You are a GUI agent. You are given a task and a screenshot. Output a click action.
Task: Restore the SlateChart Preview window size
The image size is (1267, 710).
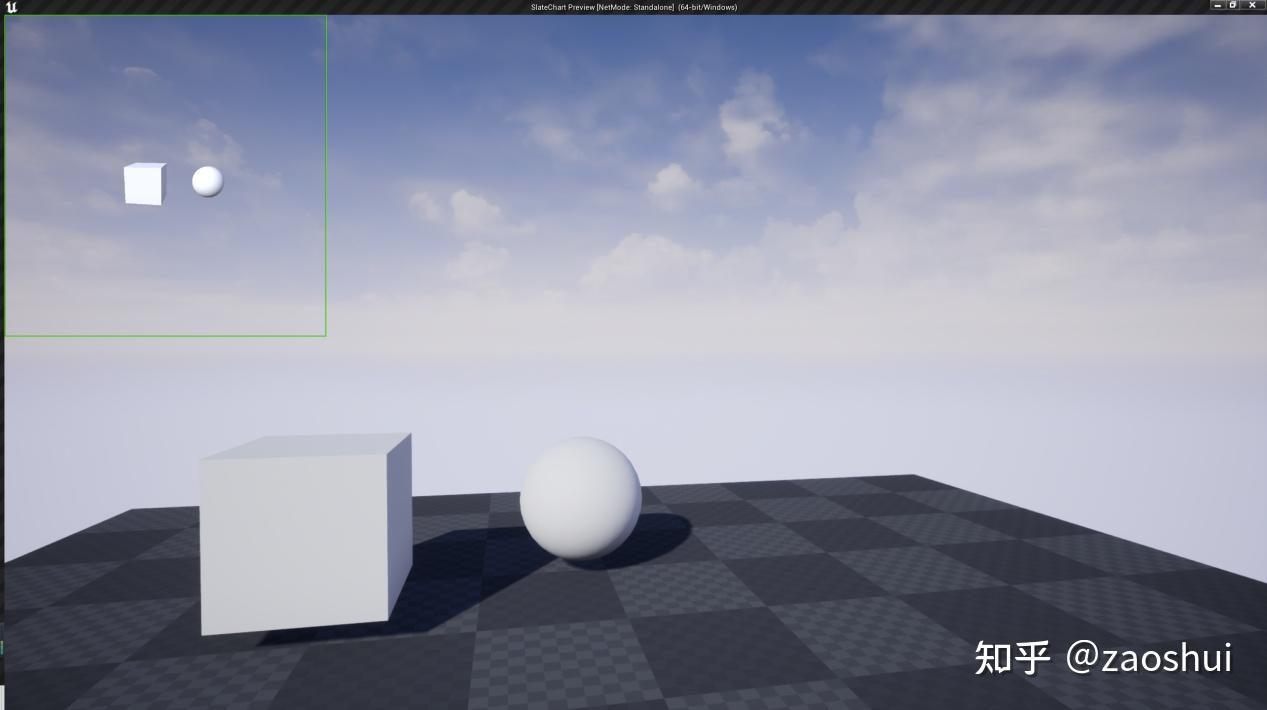tap(1233, 6)
